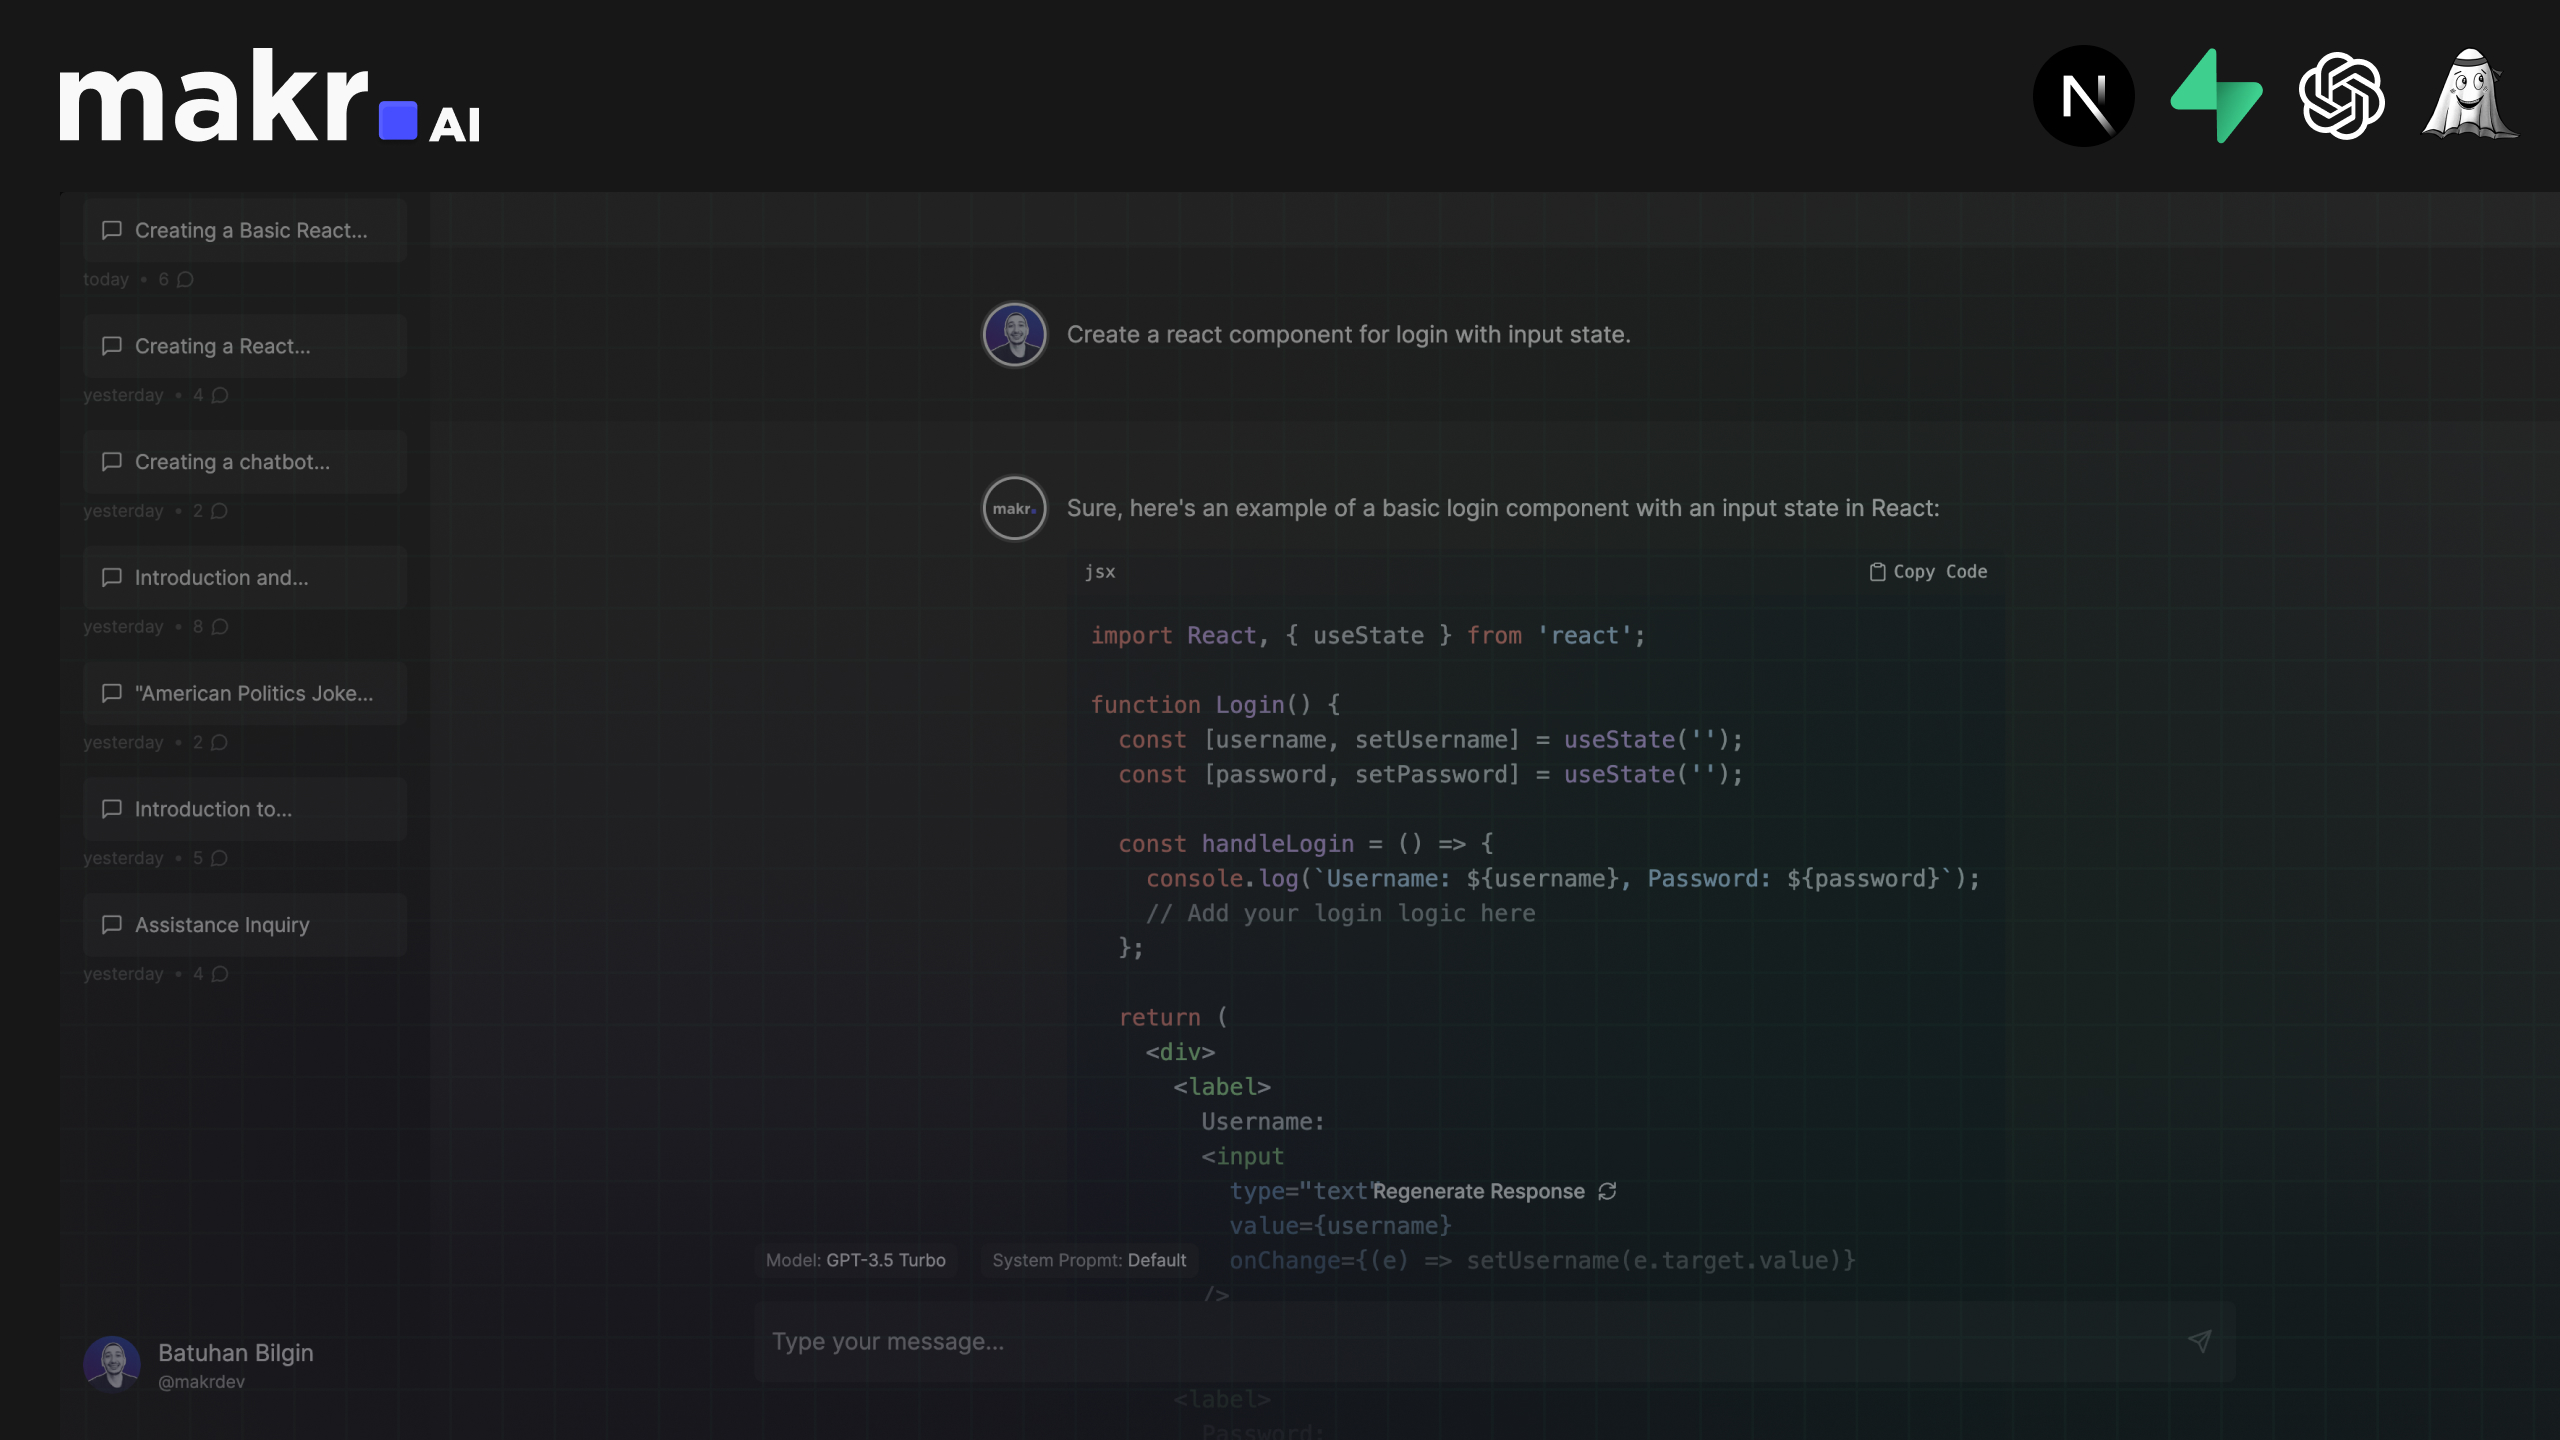Open the Model GPT-3.5 Turbo selector
This screenshot has width=2560, height=1440.
pyautogui.click(x=856, y=1260)
